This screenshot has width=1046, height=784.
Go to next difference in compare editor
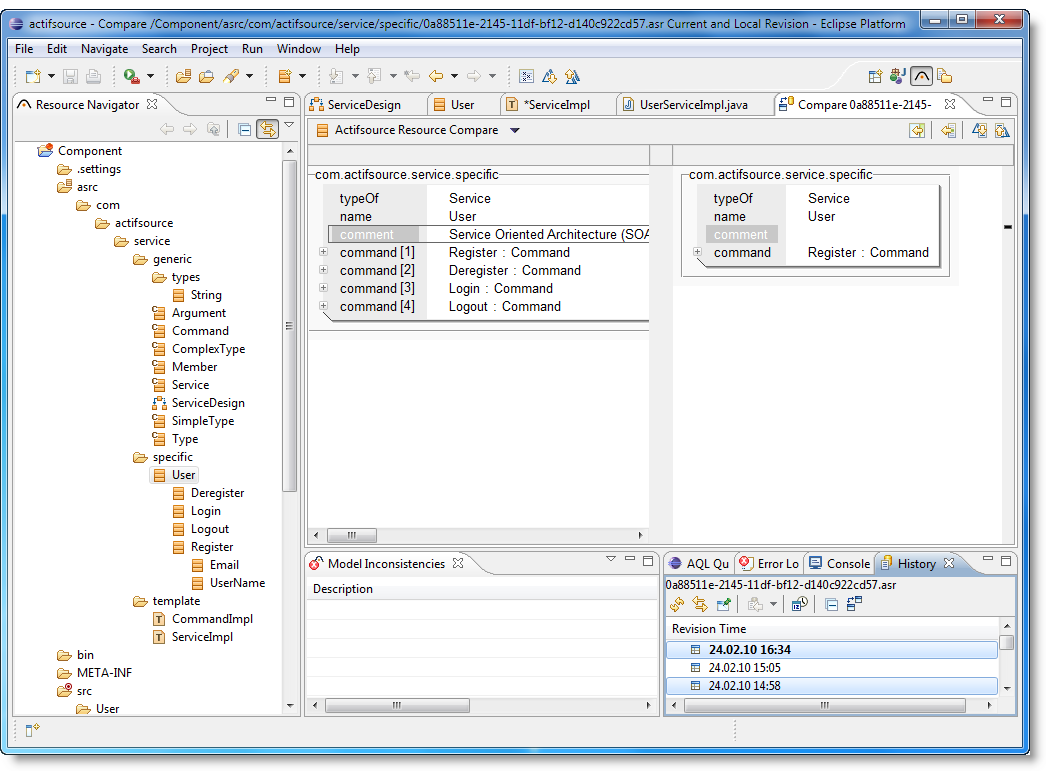click(x=979, y=130)
